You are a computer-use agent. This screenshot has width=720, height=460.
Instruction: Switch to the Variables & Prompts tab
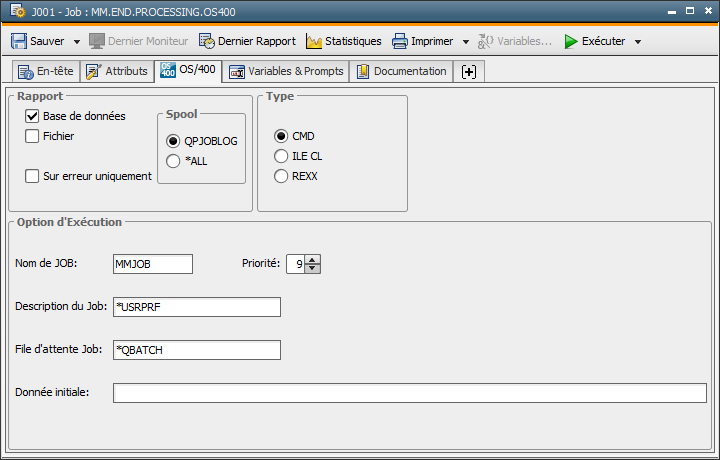[x=286, y=71]
